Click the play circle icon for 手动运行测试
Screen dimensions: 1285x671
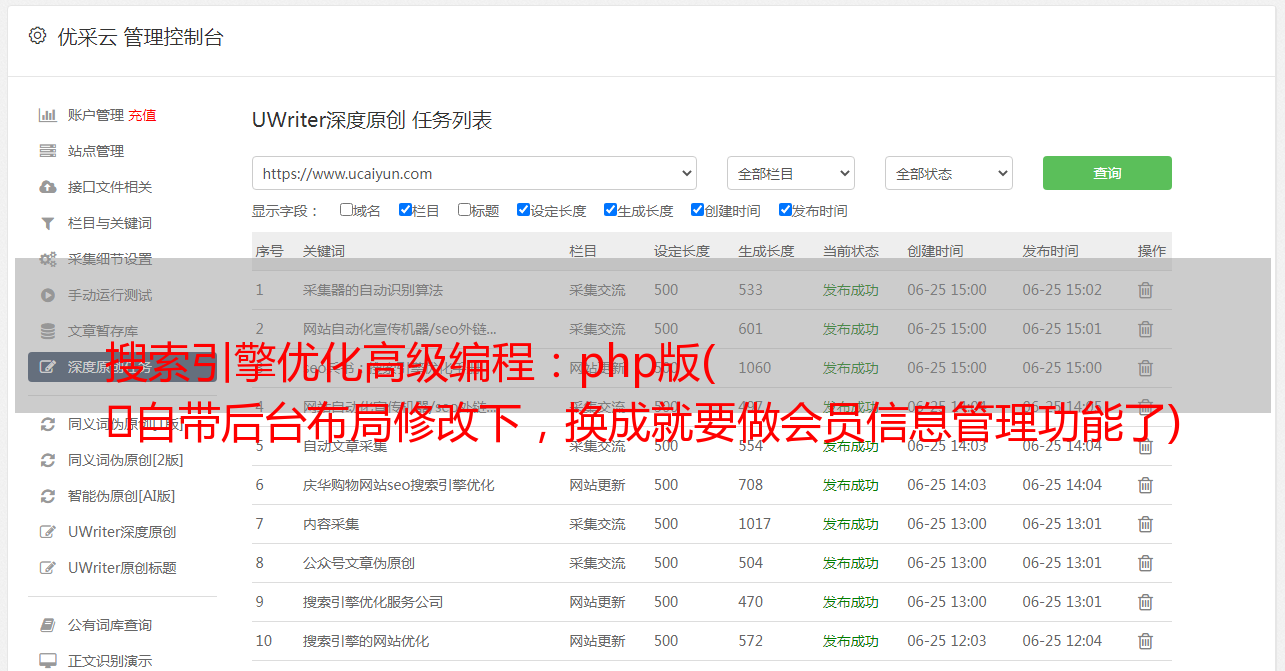tap(47, 295)
